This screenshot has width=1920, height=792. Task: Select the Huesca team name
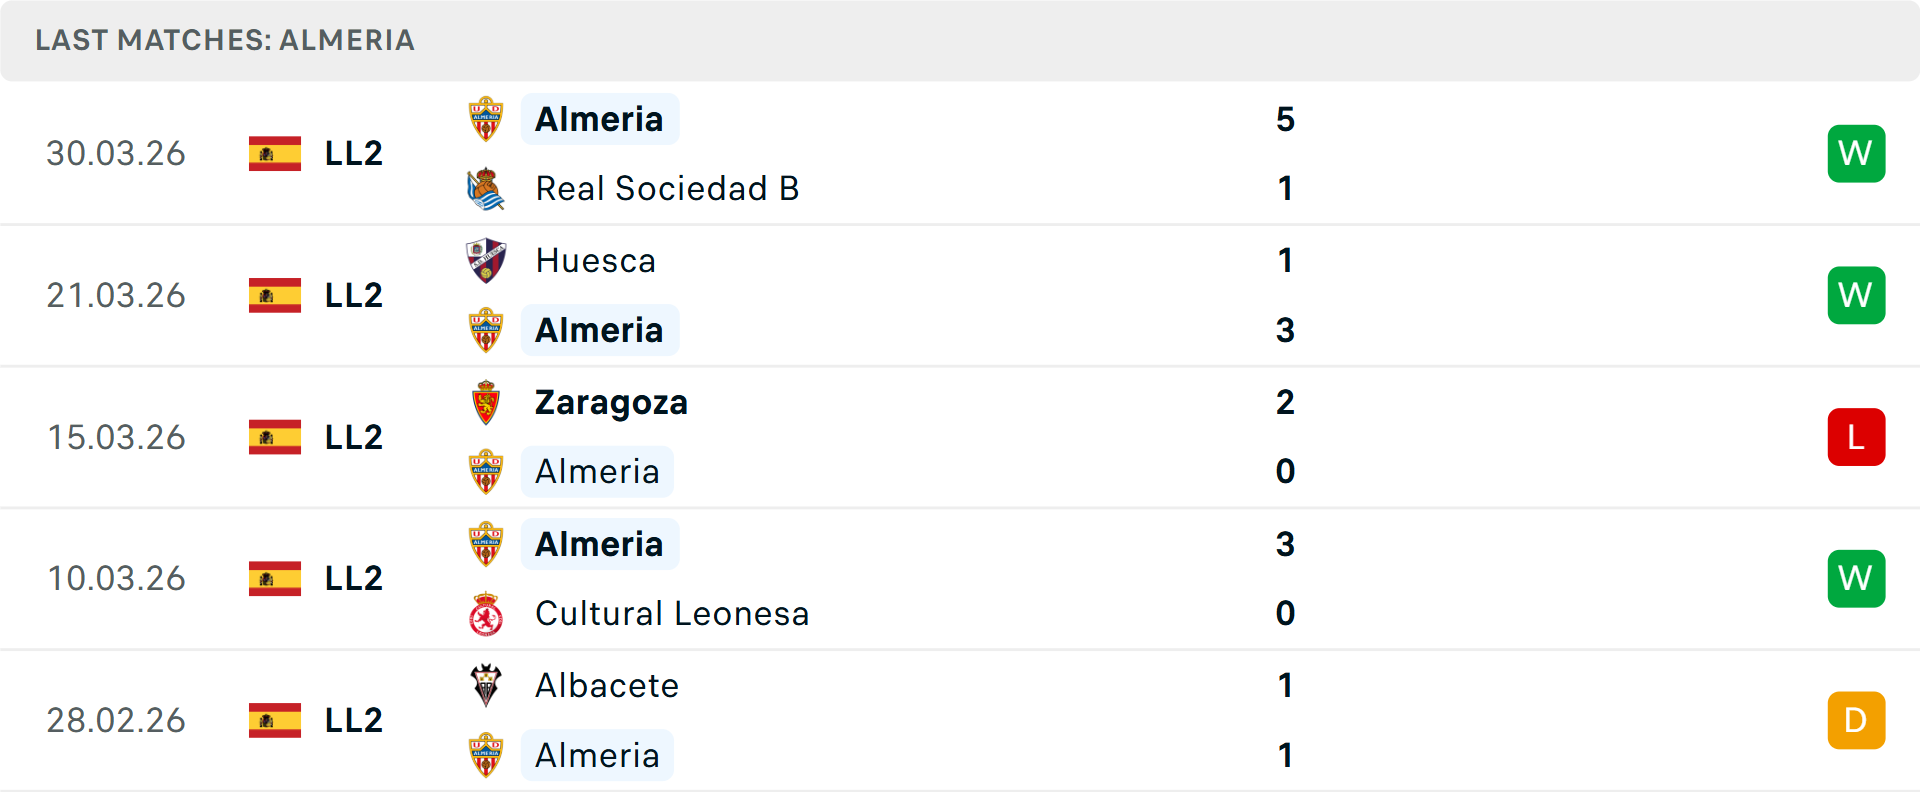click(596, 261)
